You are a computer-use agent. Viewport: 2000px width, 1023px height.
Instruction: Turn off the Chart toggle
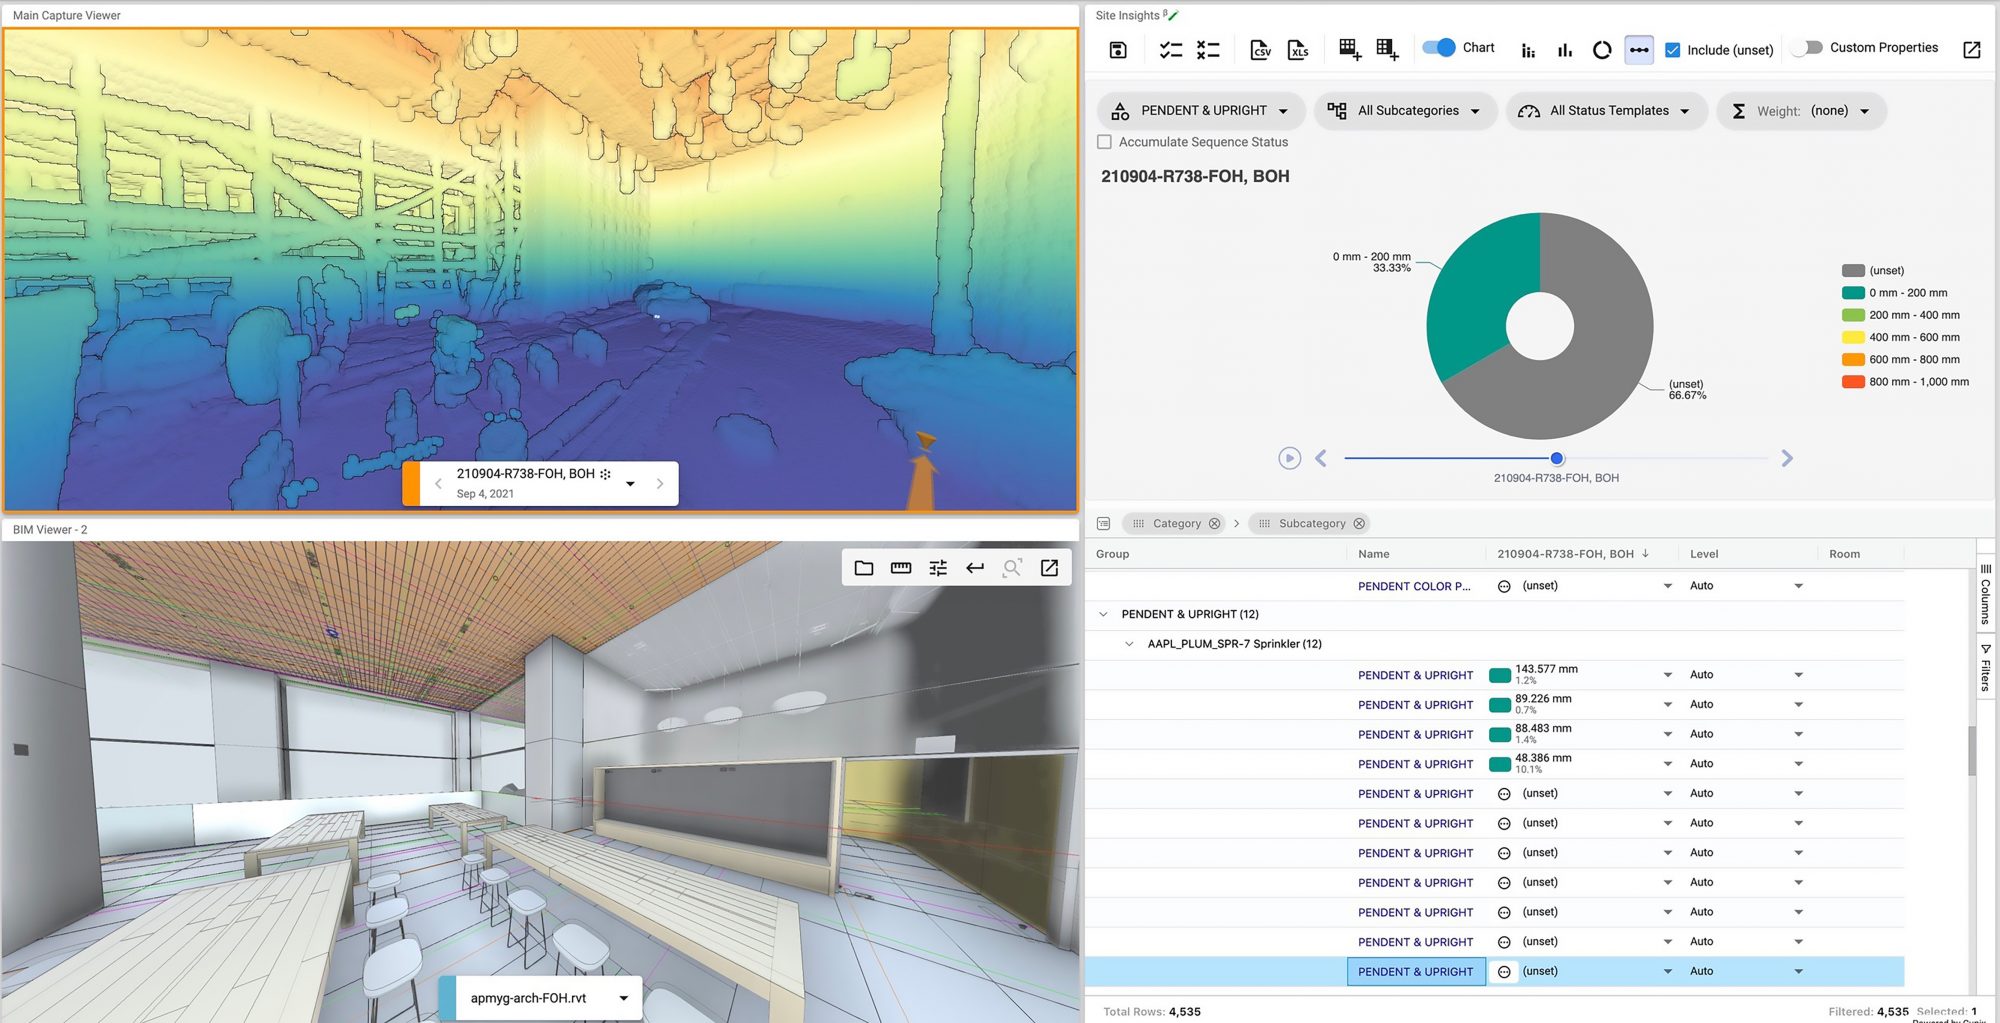[x=1439, y=48]
